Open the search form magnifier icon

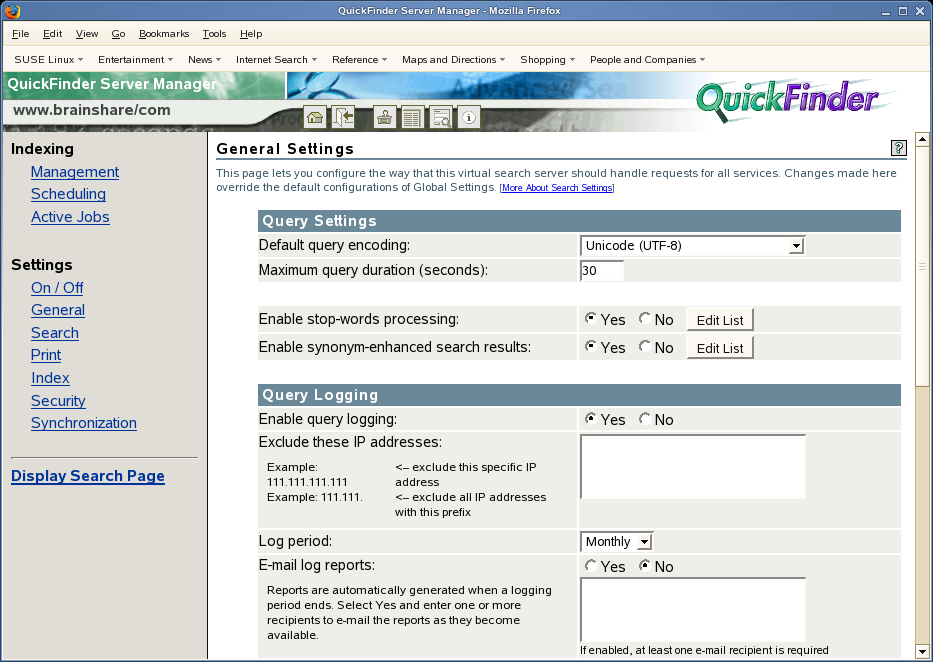pyautogui.click(x=441, y=117)
